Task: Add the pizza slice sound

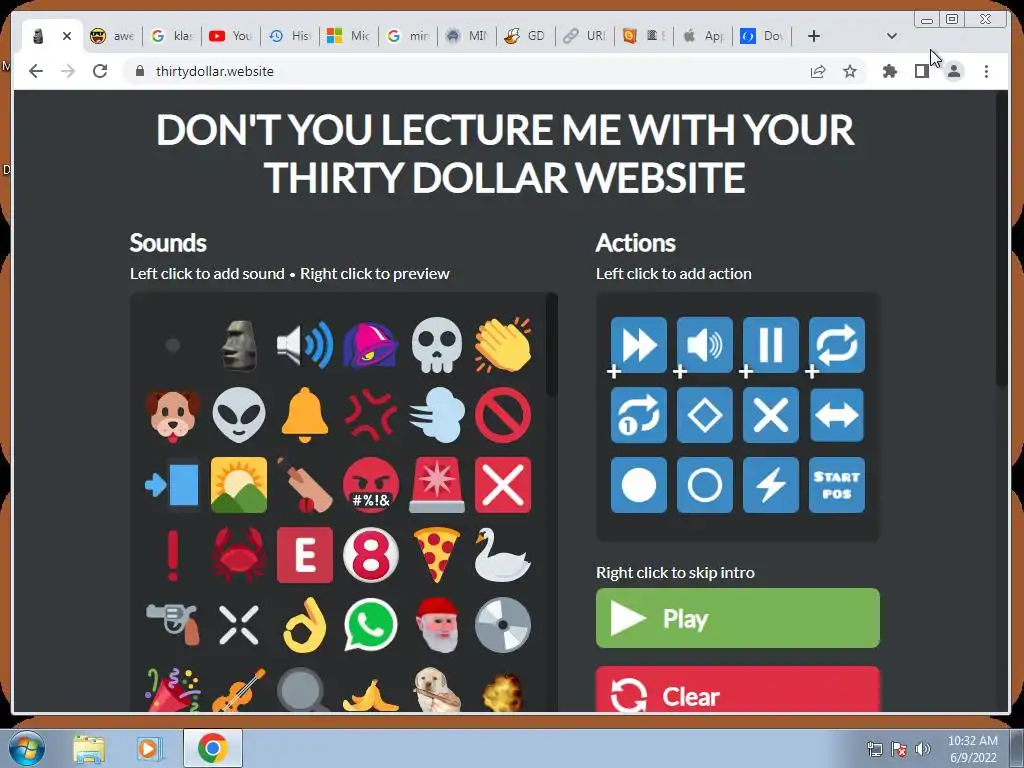Action: 437,555
